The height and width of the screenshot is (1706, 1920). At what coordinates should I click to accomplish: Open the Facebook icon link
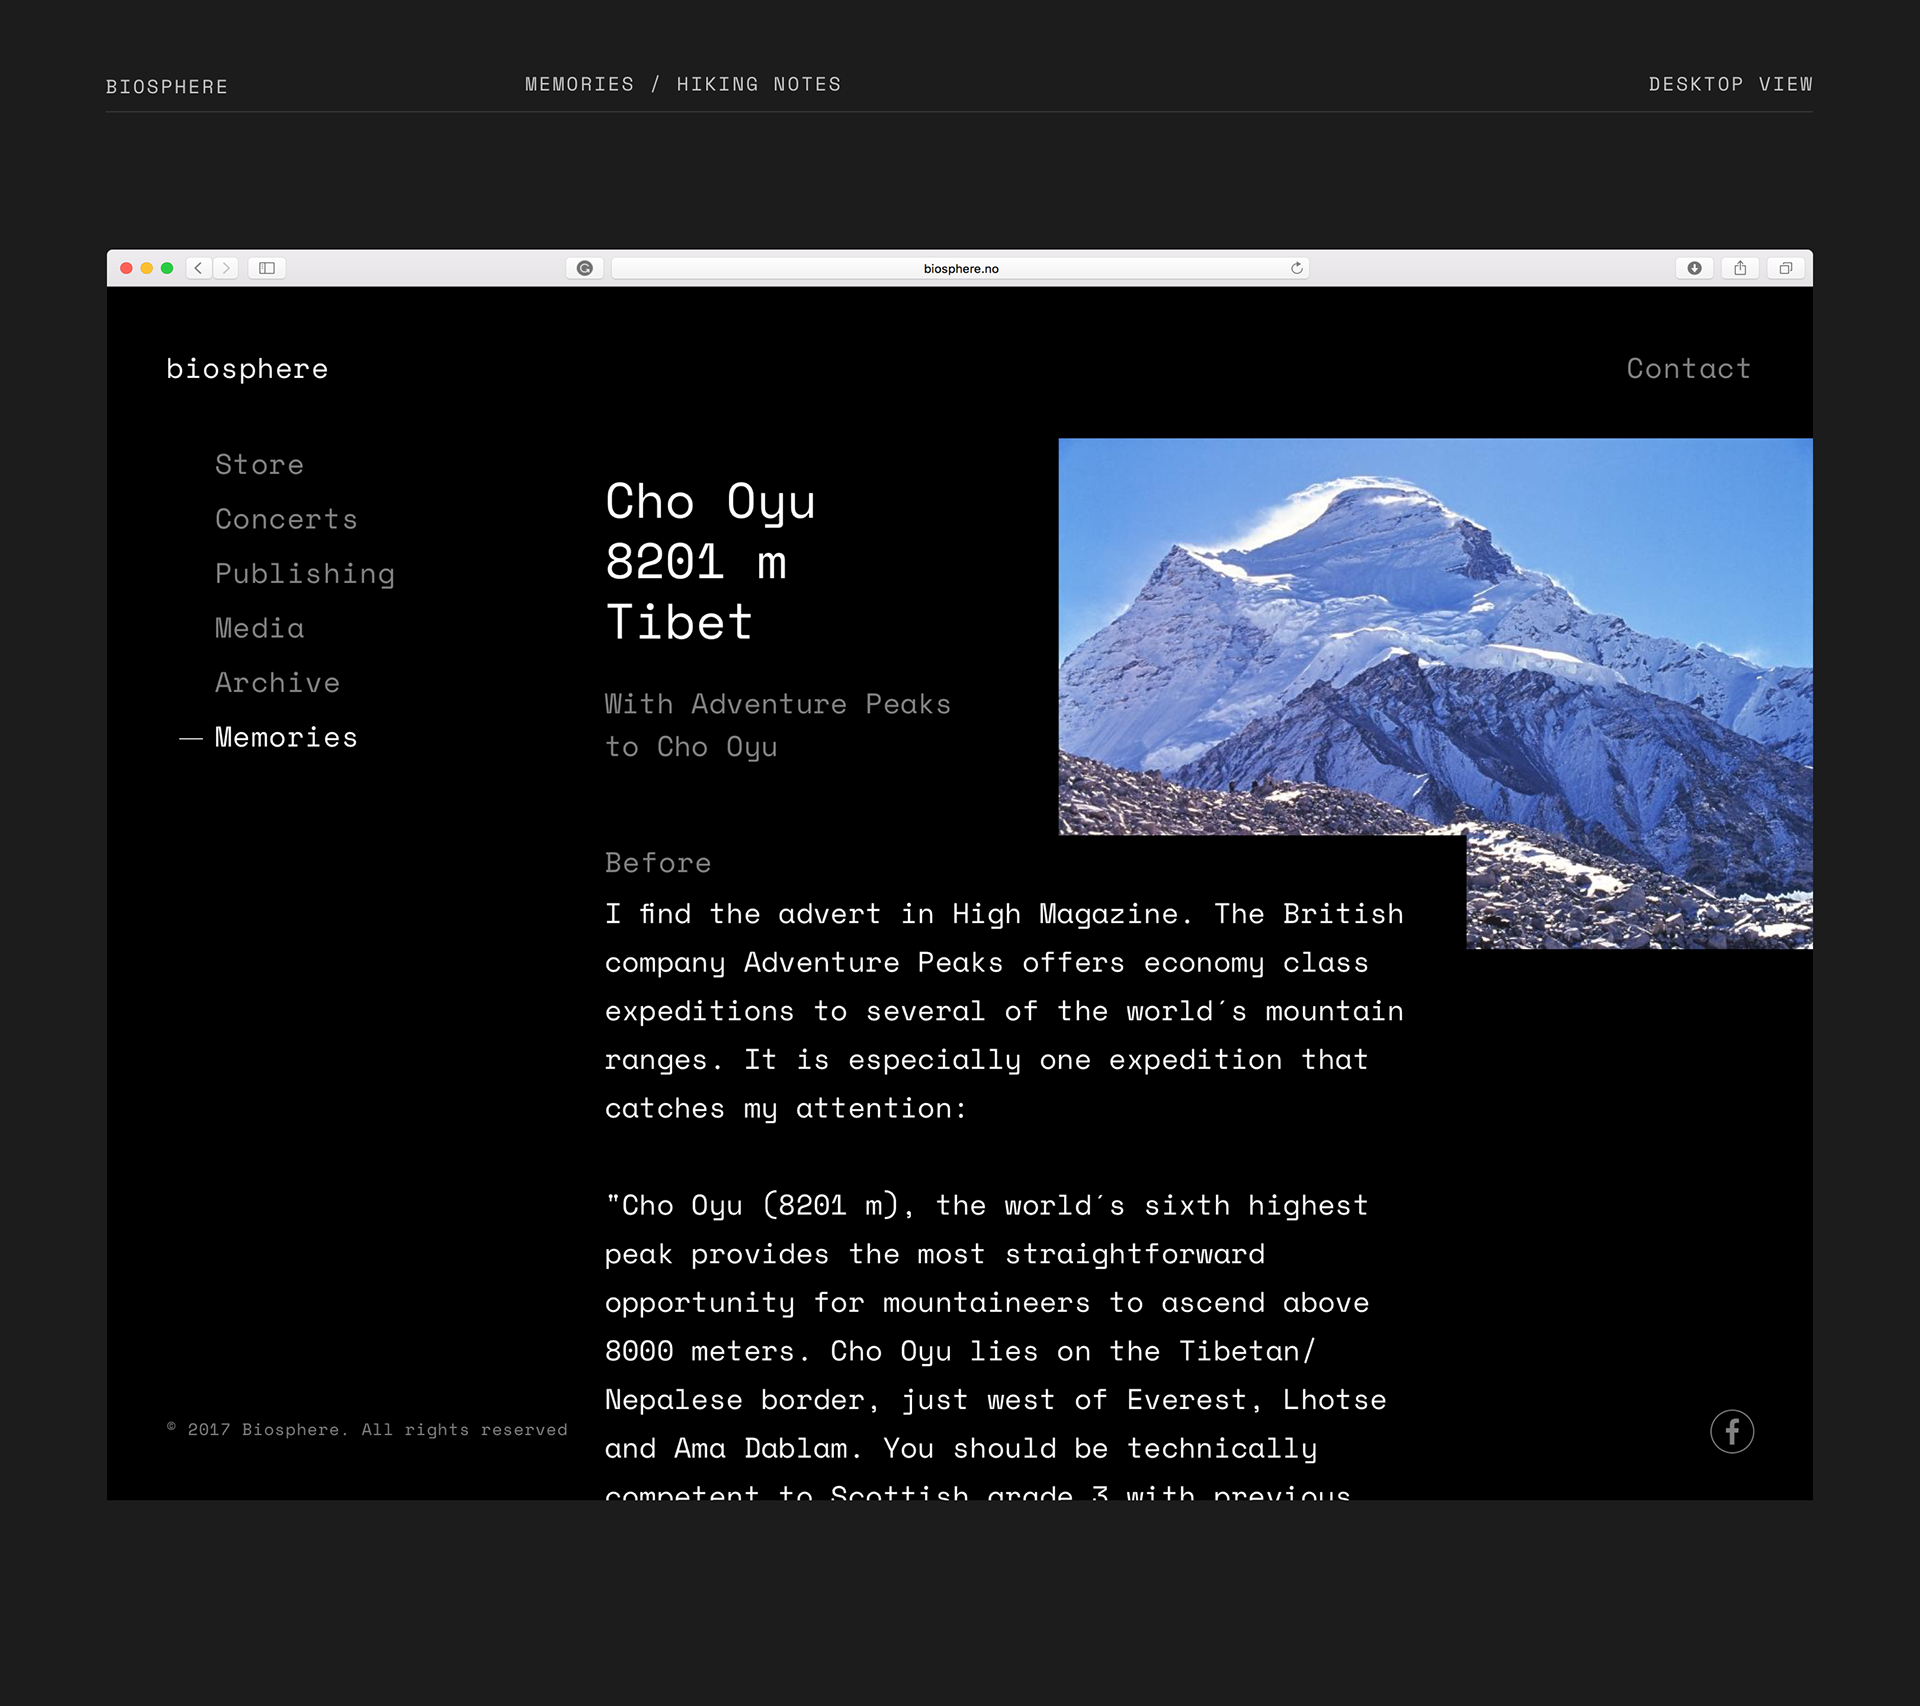1732,1431
